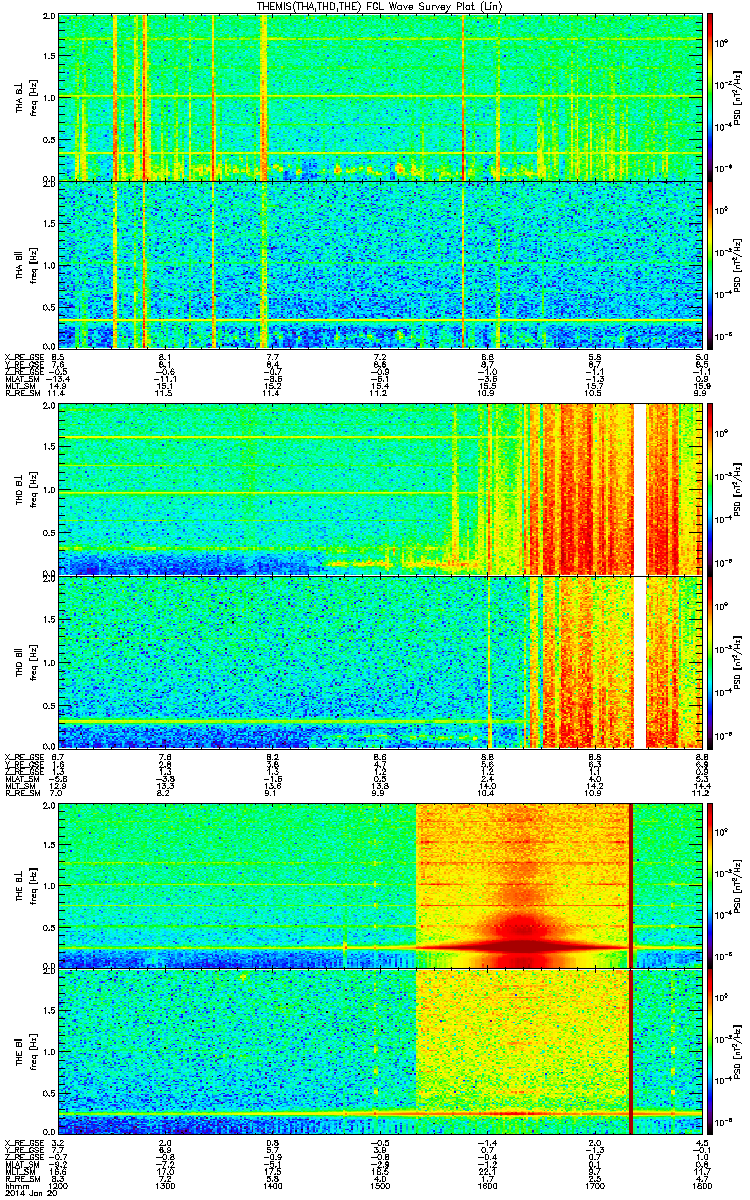Click the 1800 time tick label
The height and width of the screenshot is (1200, 750).
tap(701, 1184)
